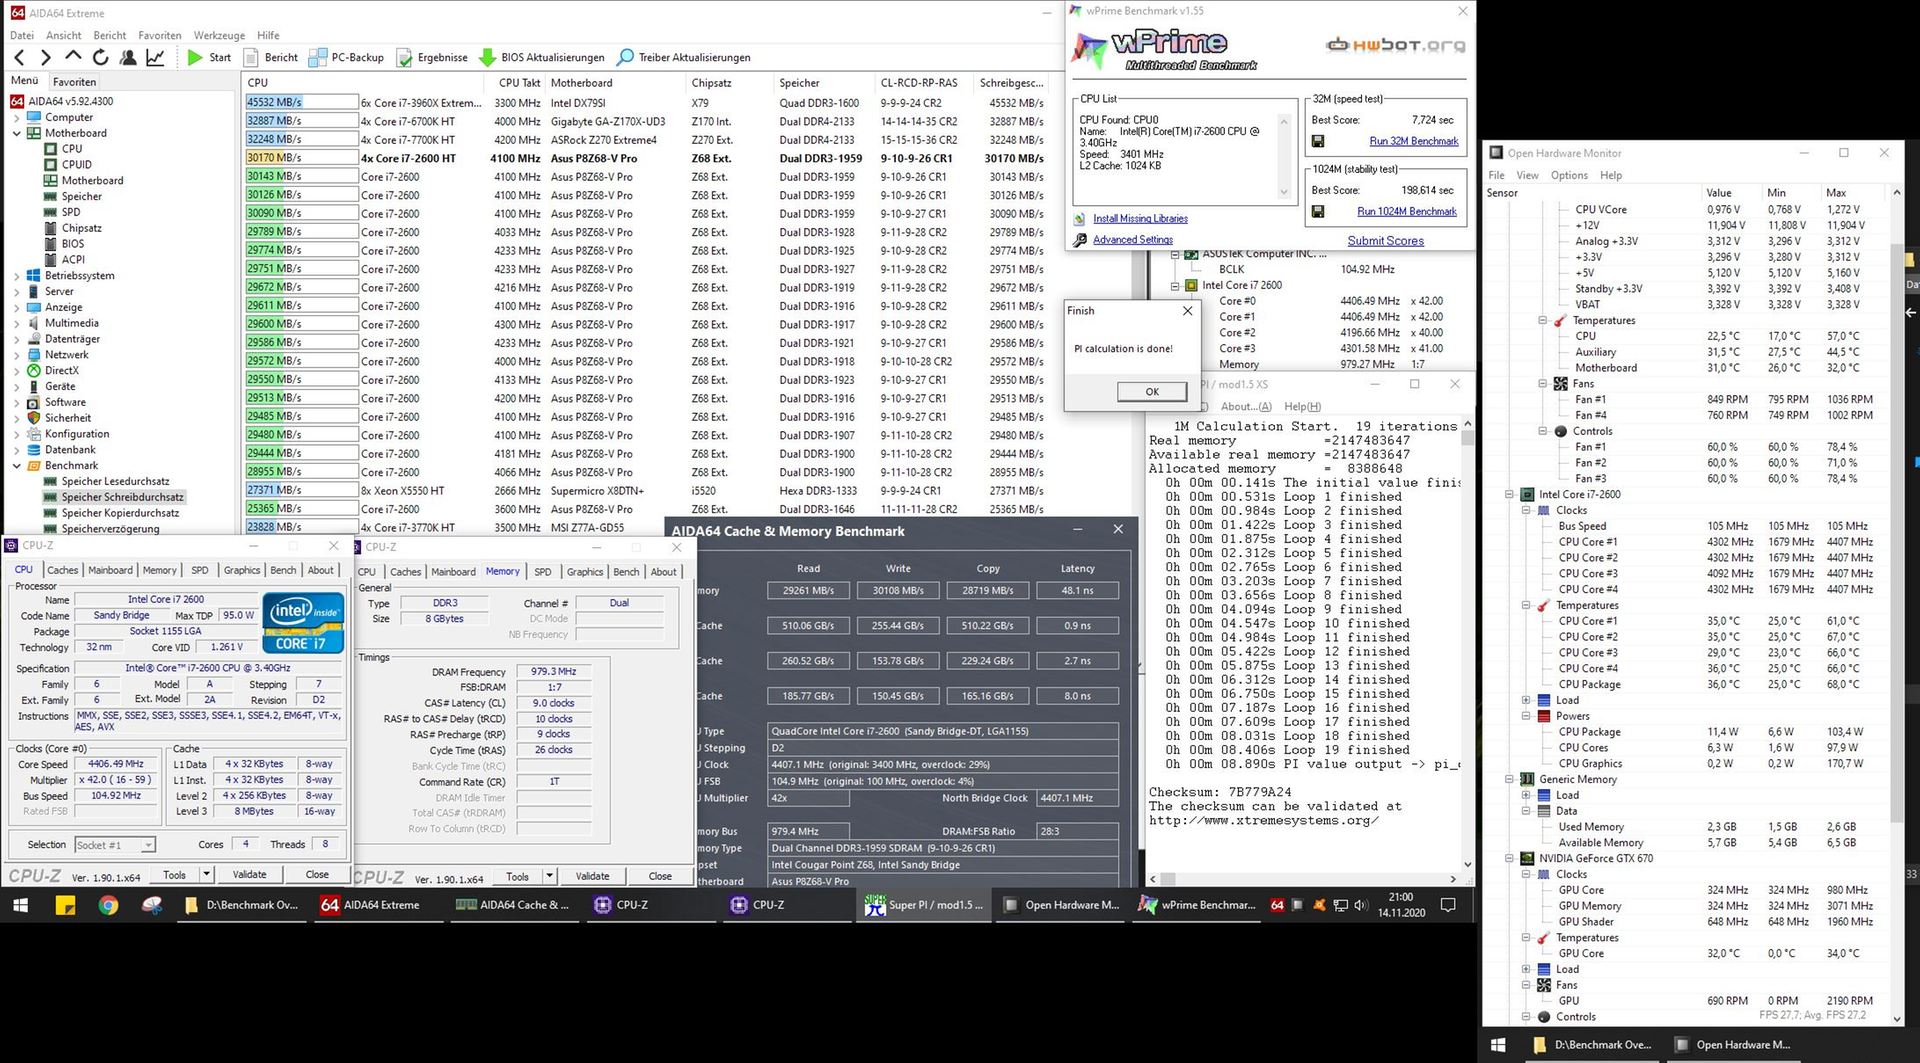The image size is (1920, 1063).
Task: Collapse NVIDIA GeForce GTX 670 node
Action: (1509, 859)
